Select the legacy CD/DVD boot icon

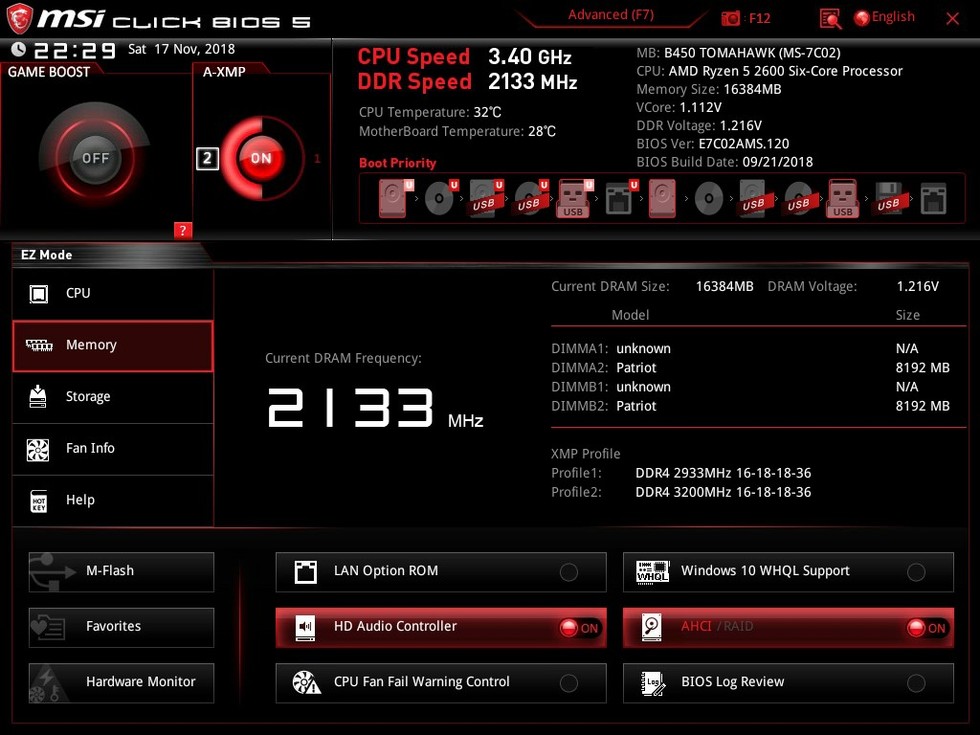[709, 199]
